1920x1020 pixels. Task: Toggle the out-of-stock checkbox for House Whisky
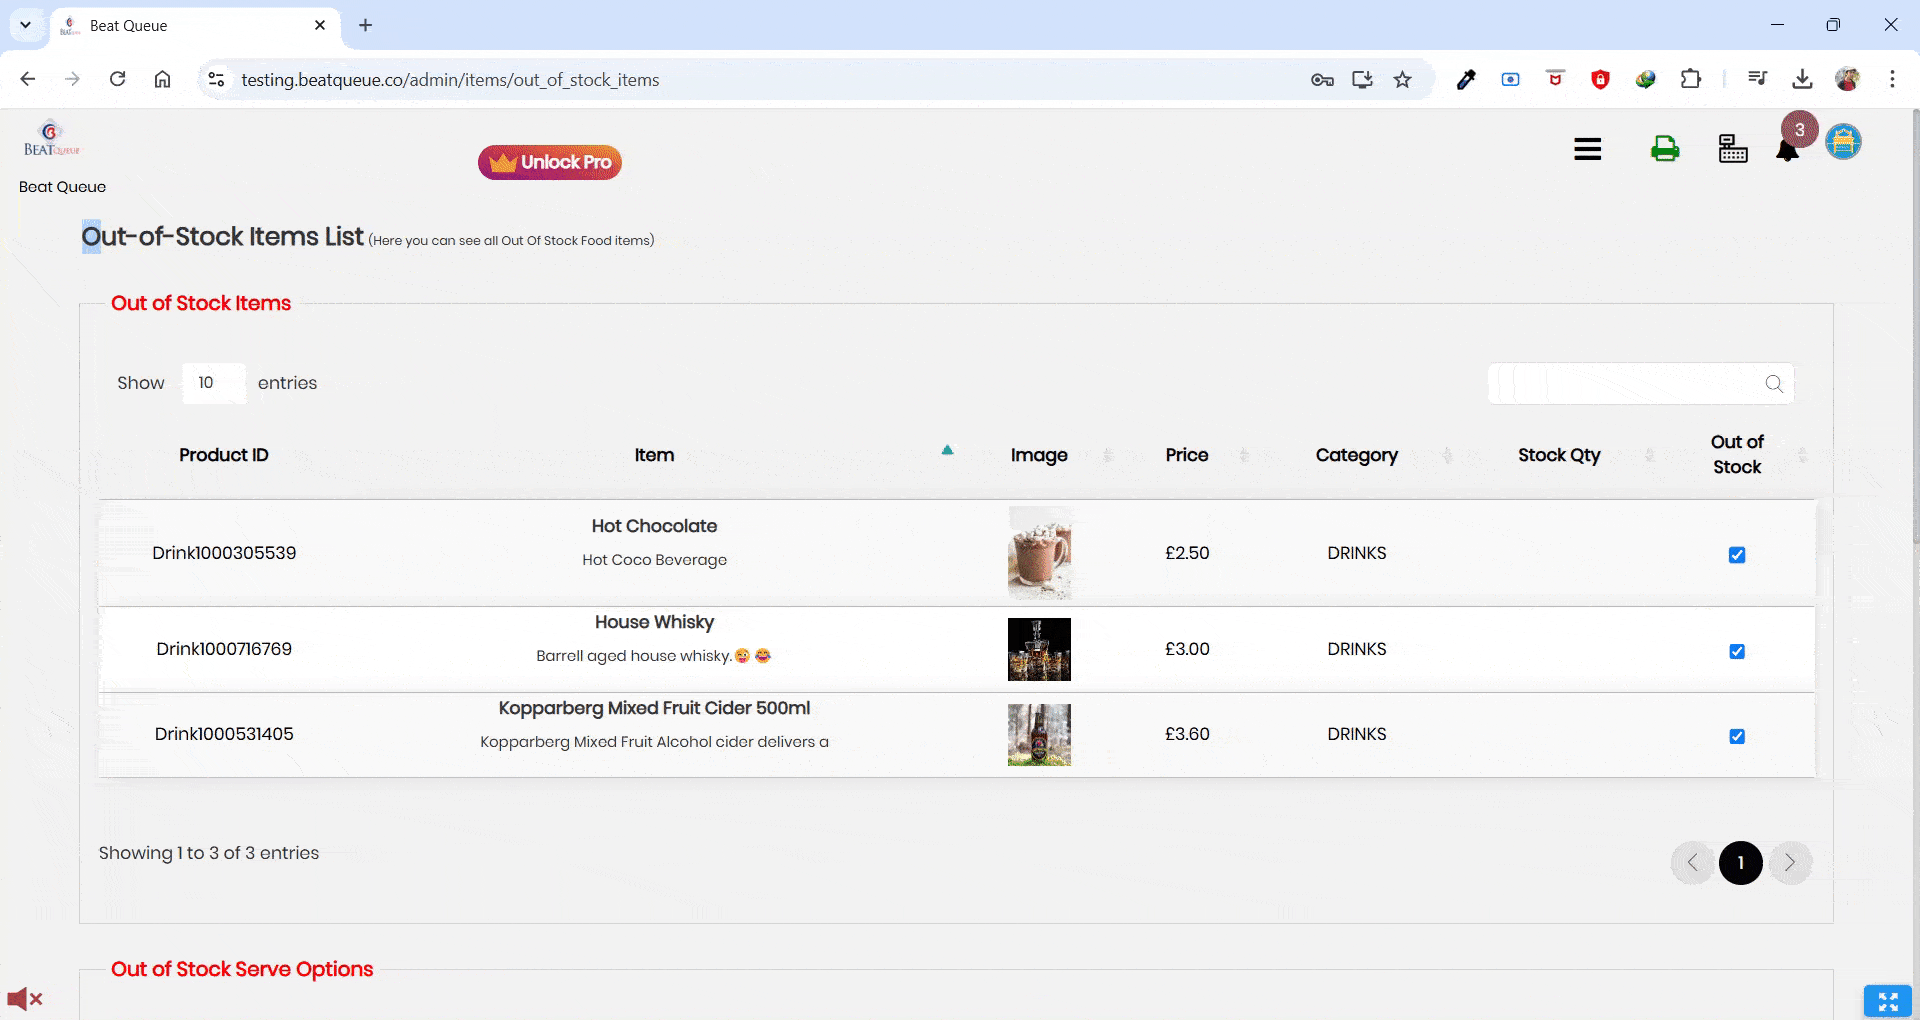pos(1737,651)
